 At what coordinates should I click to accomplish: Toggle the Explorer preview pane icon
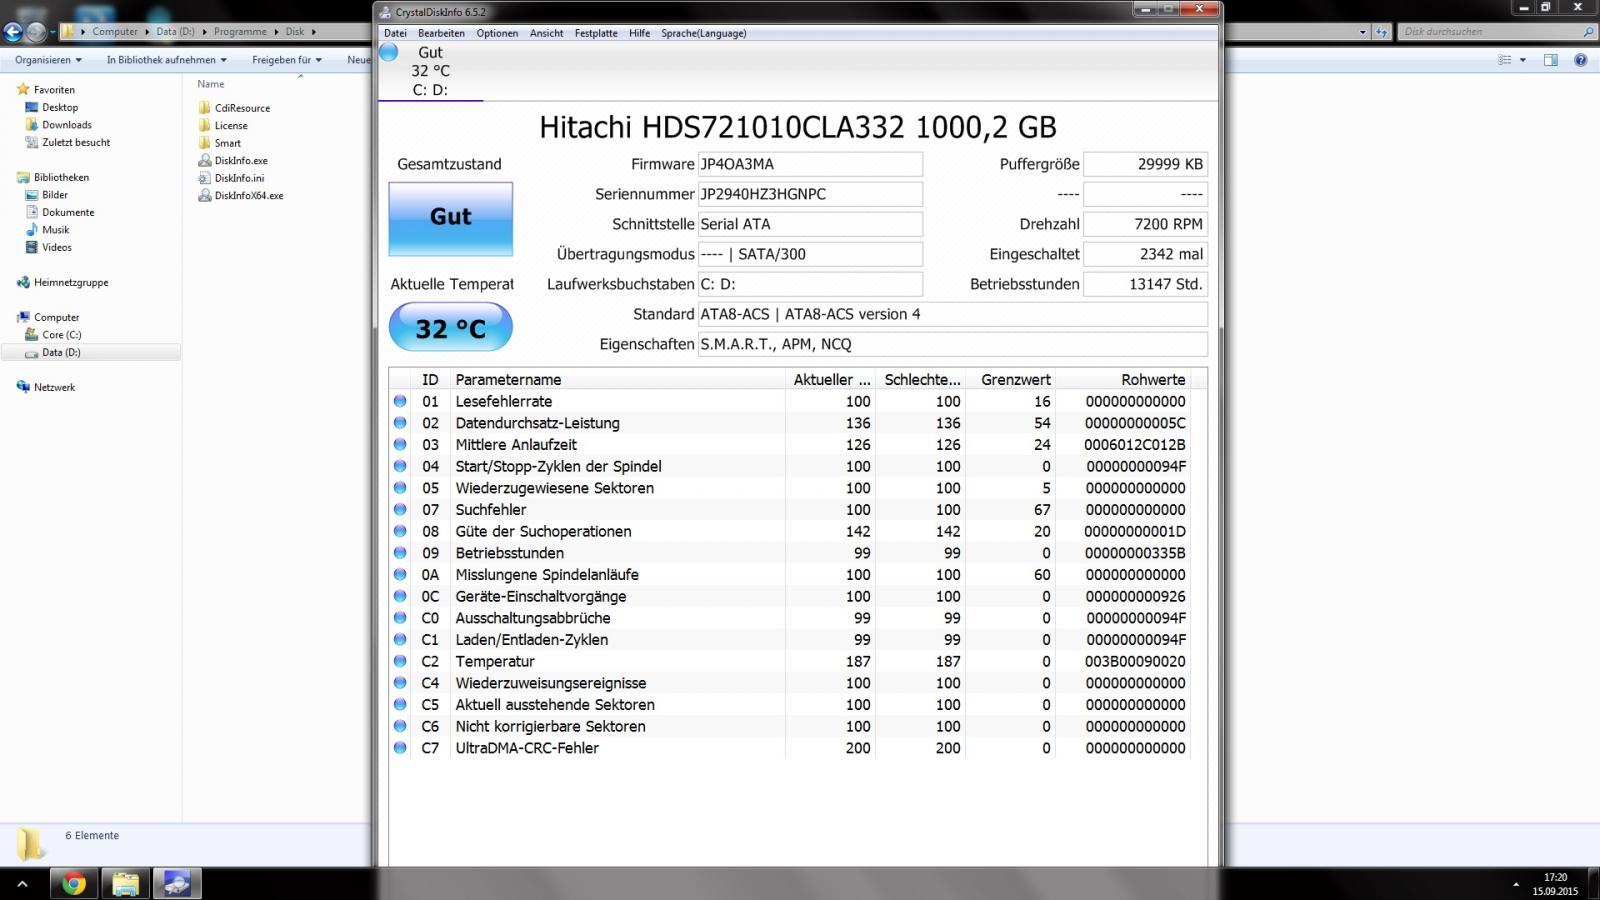pos(1551,60)
